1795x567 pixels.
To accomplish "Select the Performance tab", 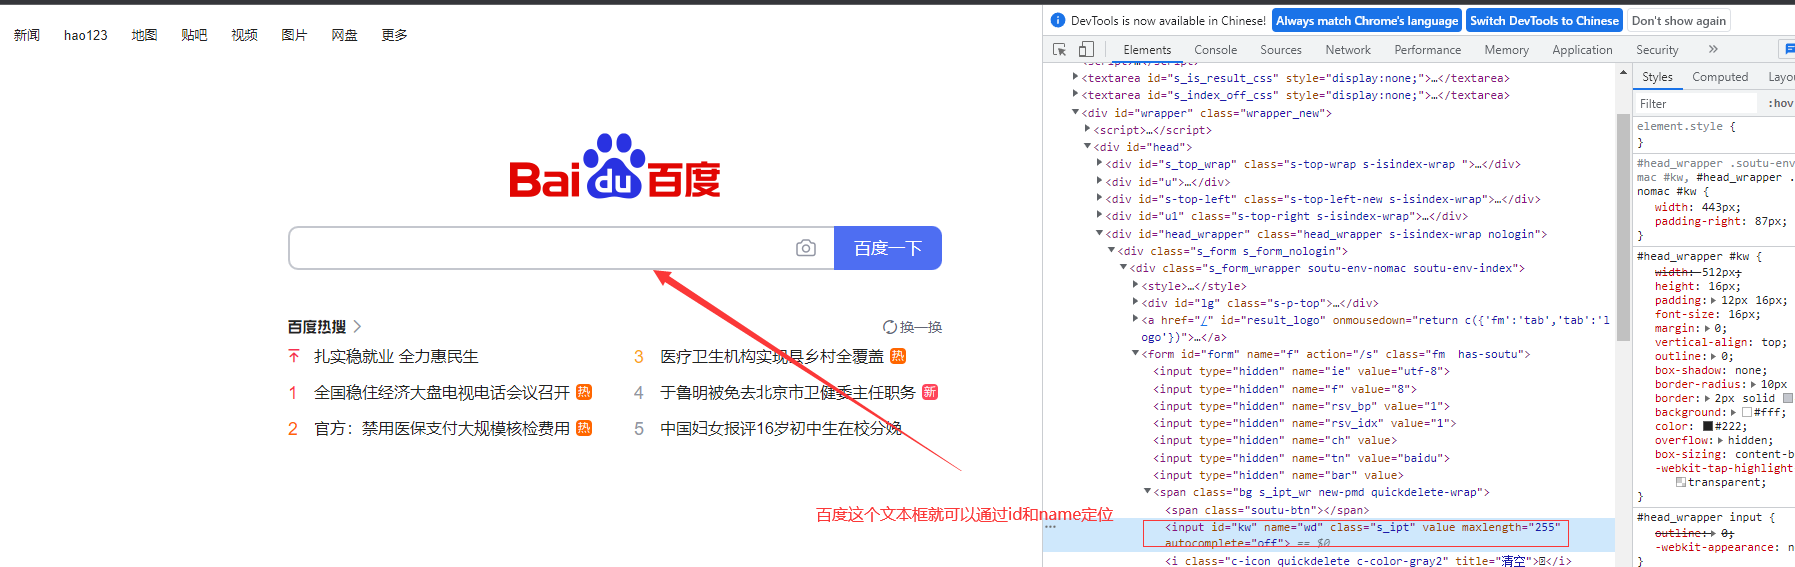I will 1428,50.
